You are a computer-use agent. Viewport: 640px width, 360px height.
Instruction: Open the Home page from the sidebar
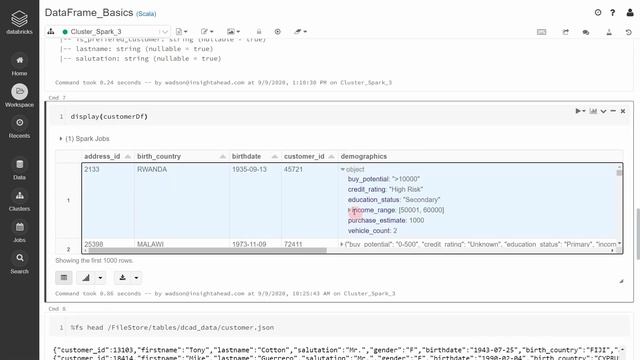(x=19, y=65)
